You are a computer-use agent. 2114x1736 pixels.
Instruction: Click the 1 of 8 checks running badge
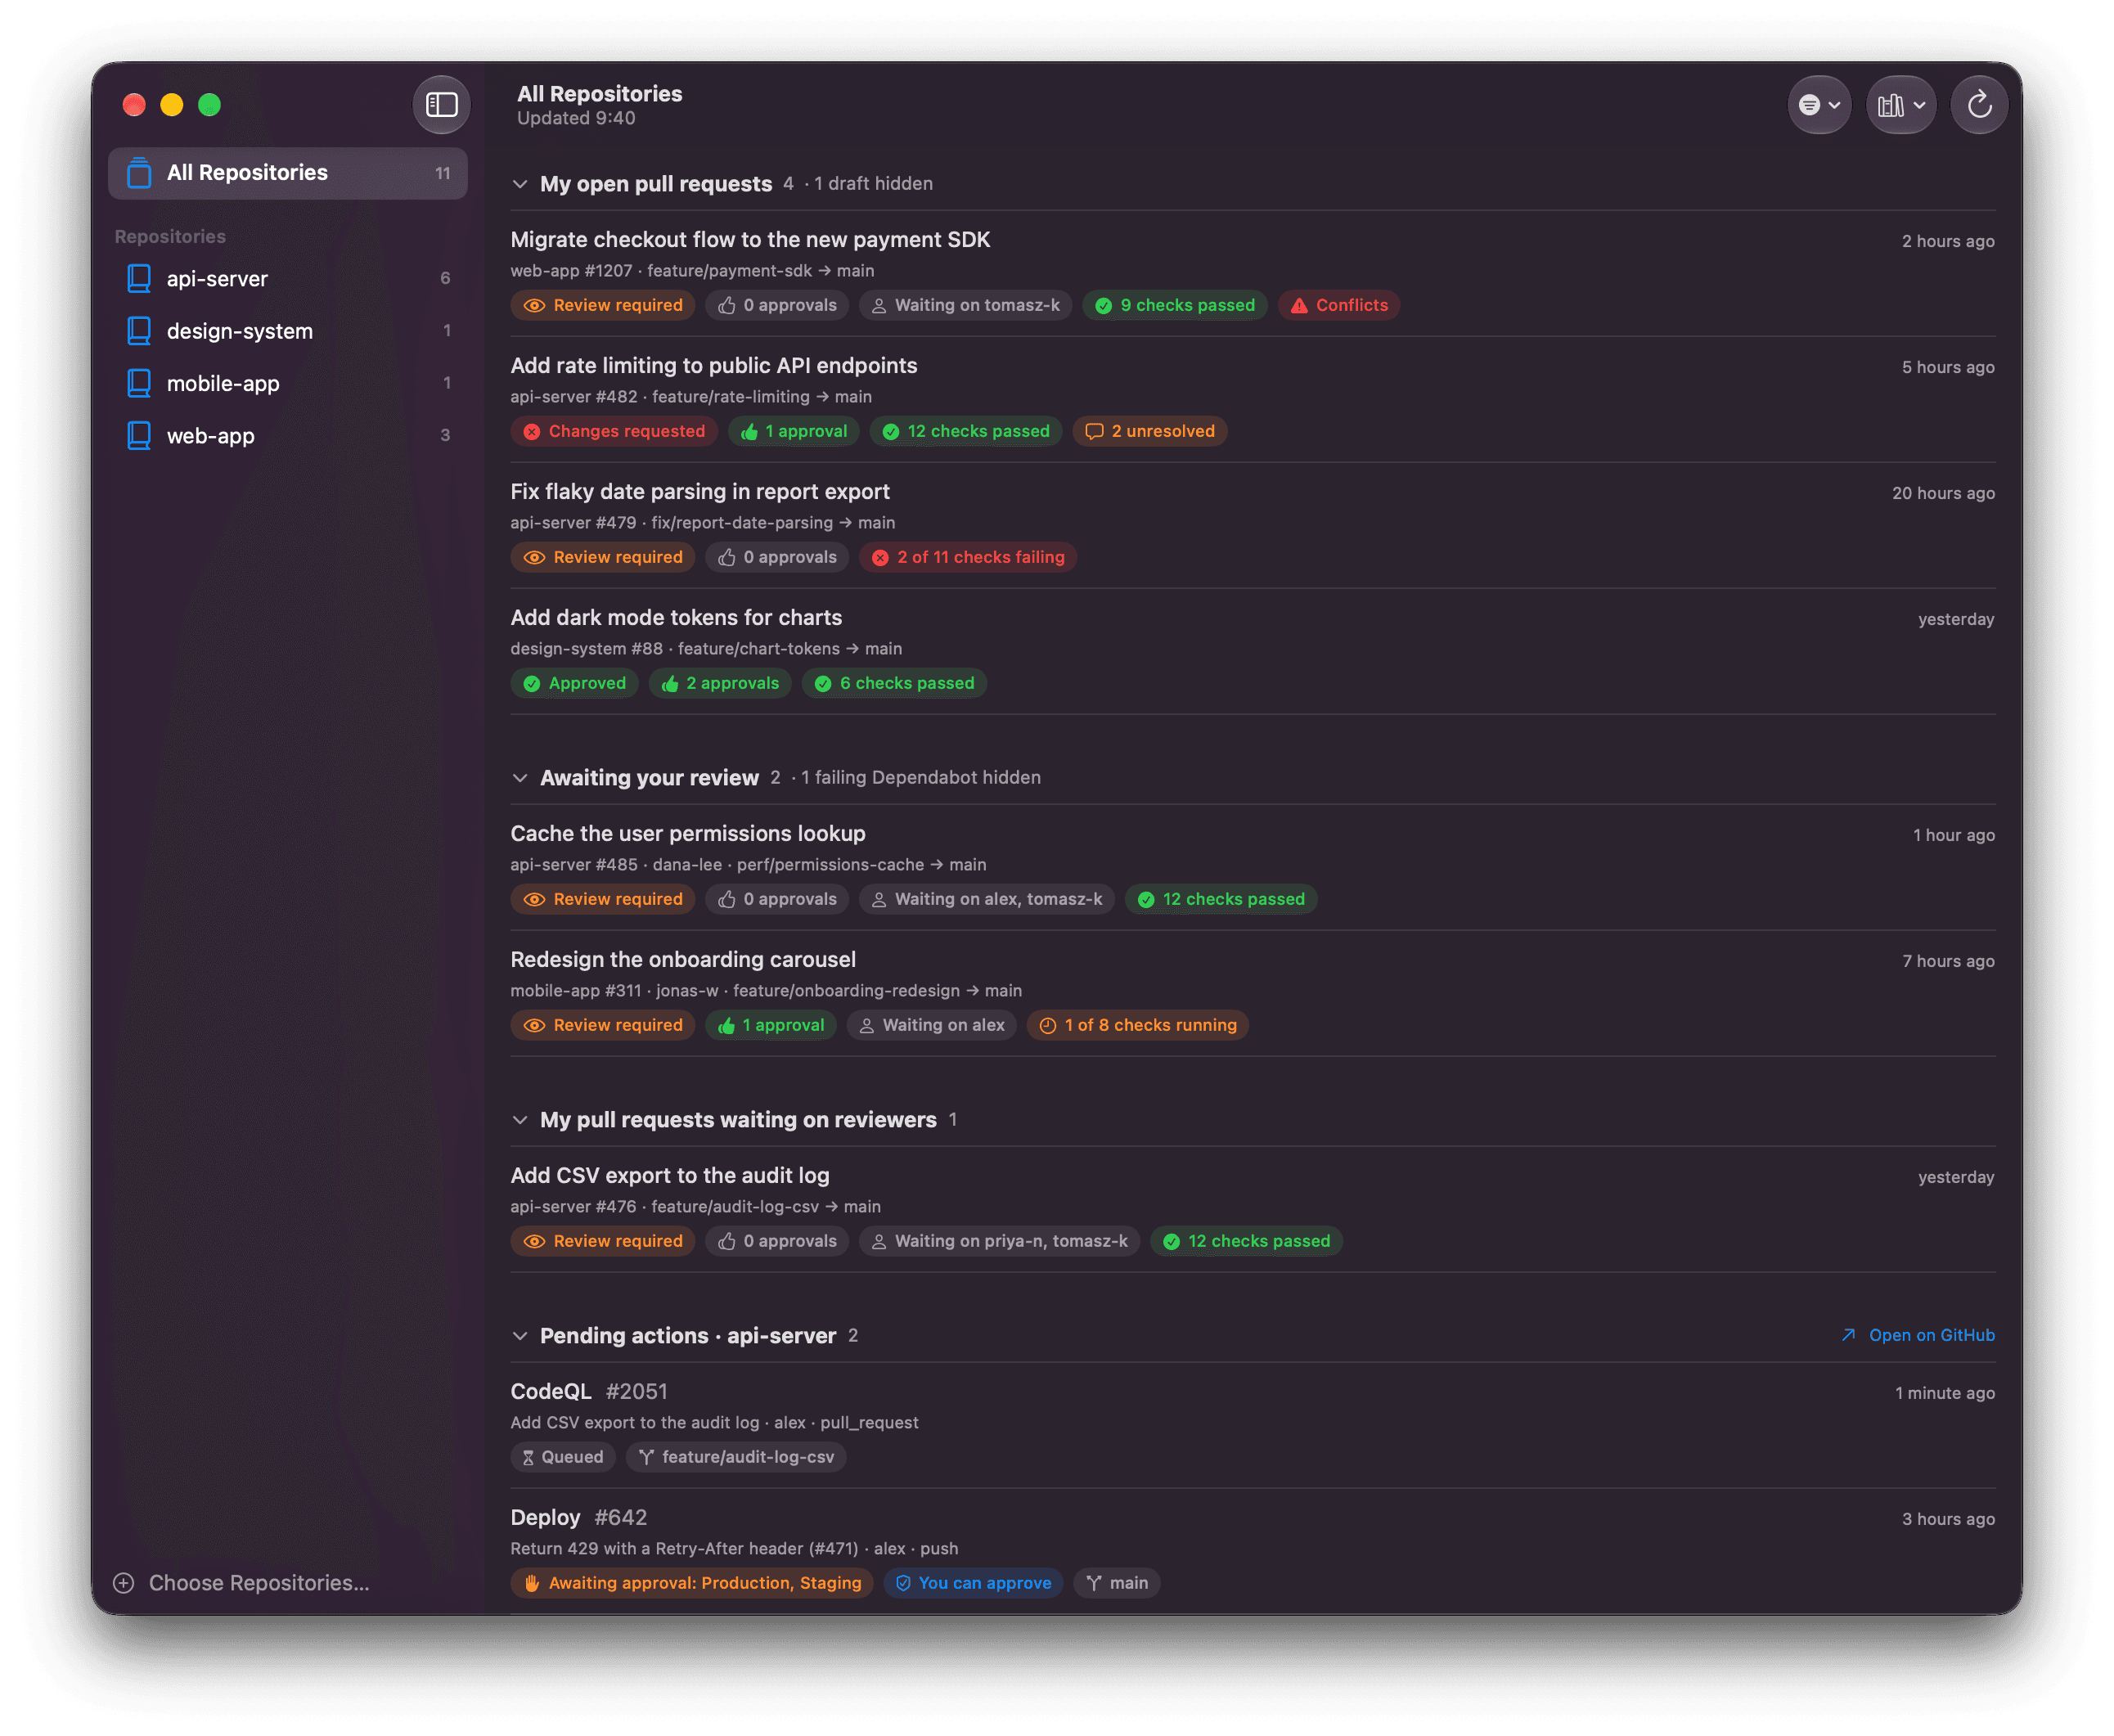point(1138,1026)
